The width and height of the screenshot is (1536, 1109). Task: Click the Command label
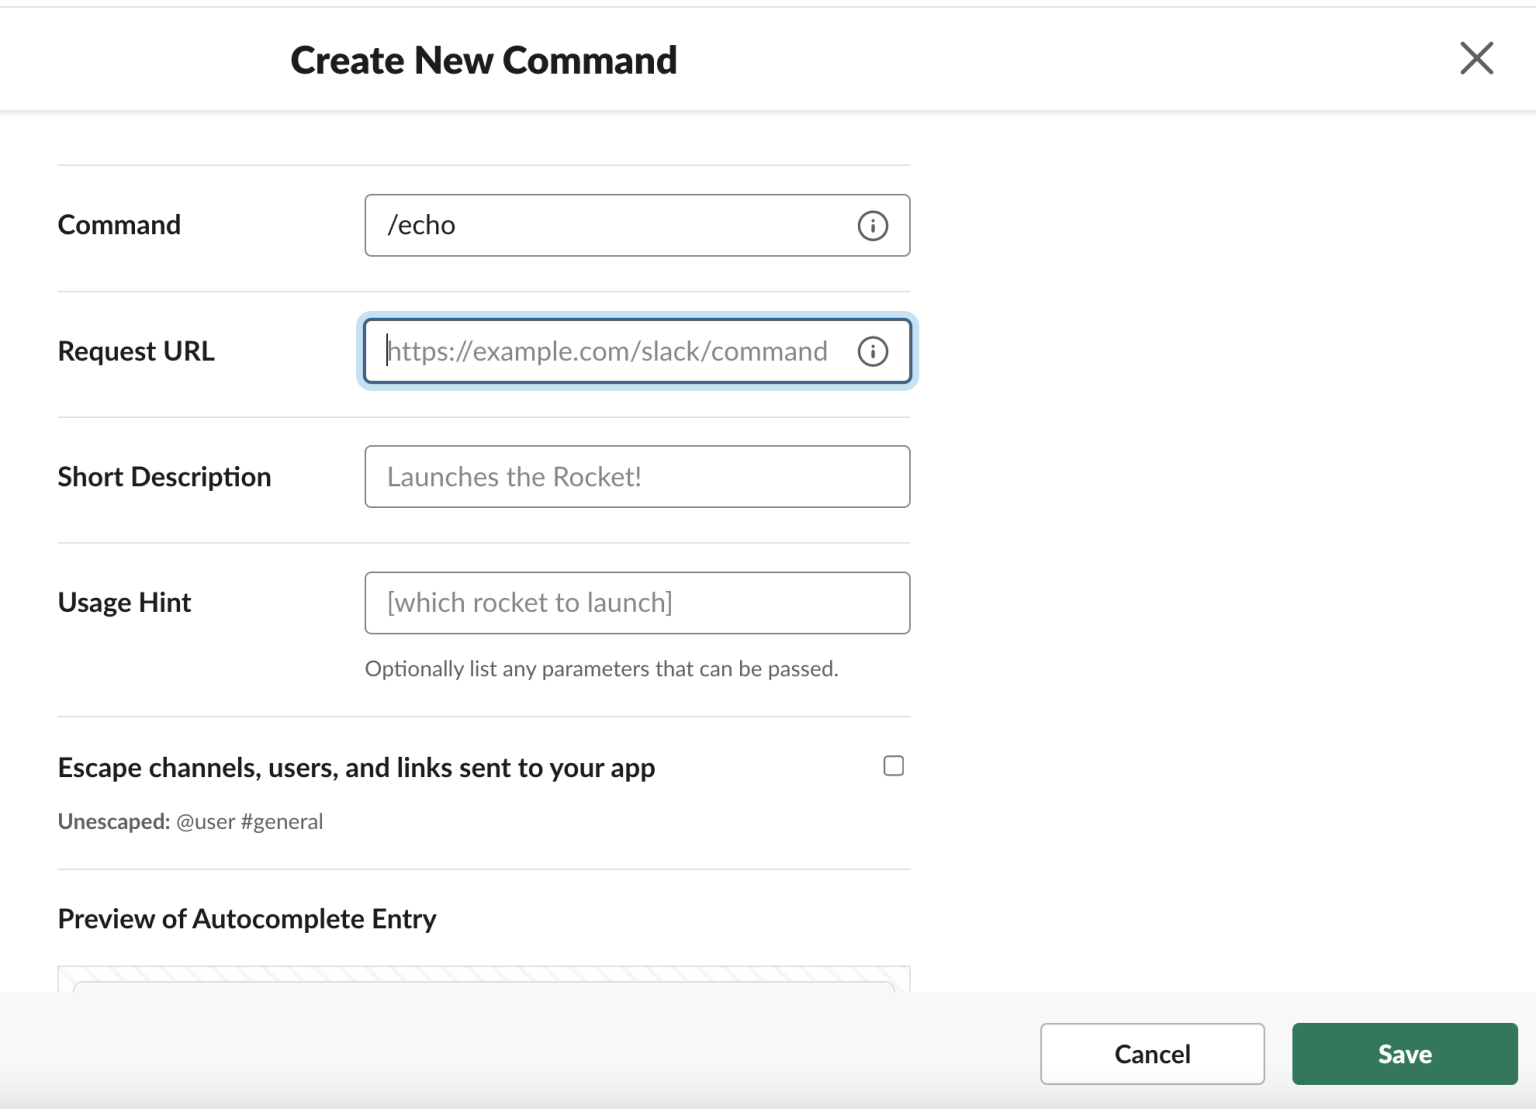pos(119,225)
